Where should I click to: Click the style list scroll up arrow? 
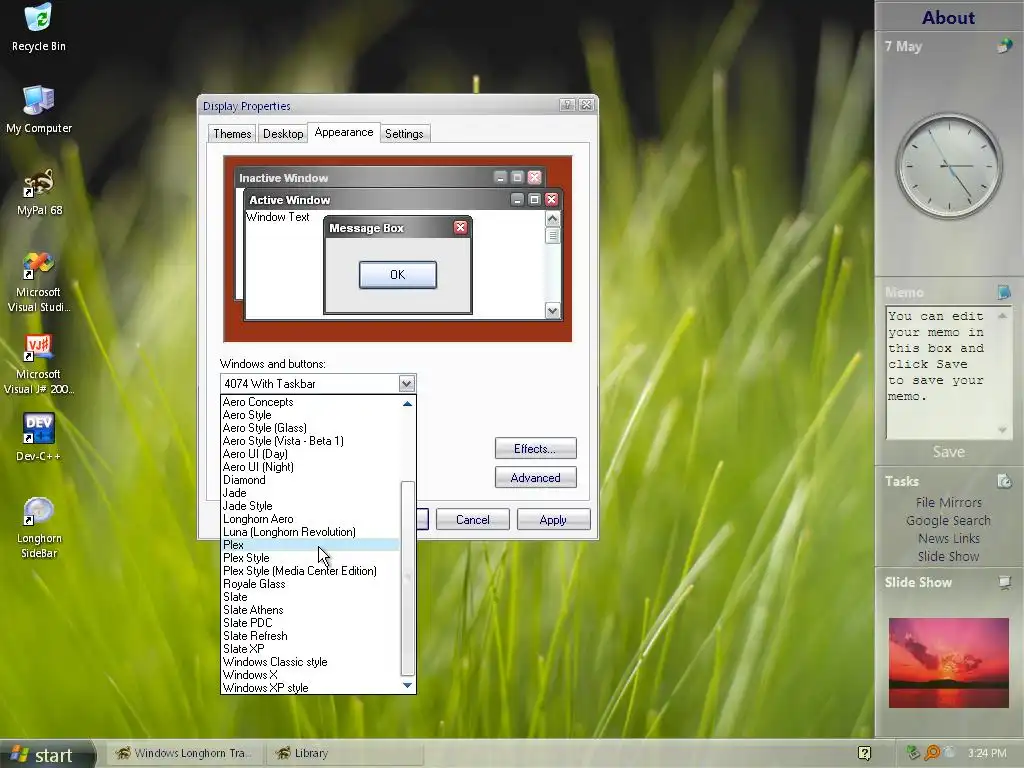(x=408, y=404)
